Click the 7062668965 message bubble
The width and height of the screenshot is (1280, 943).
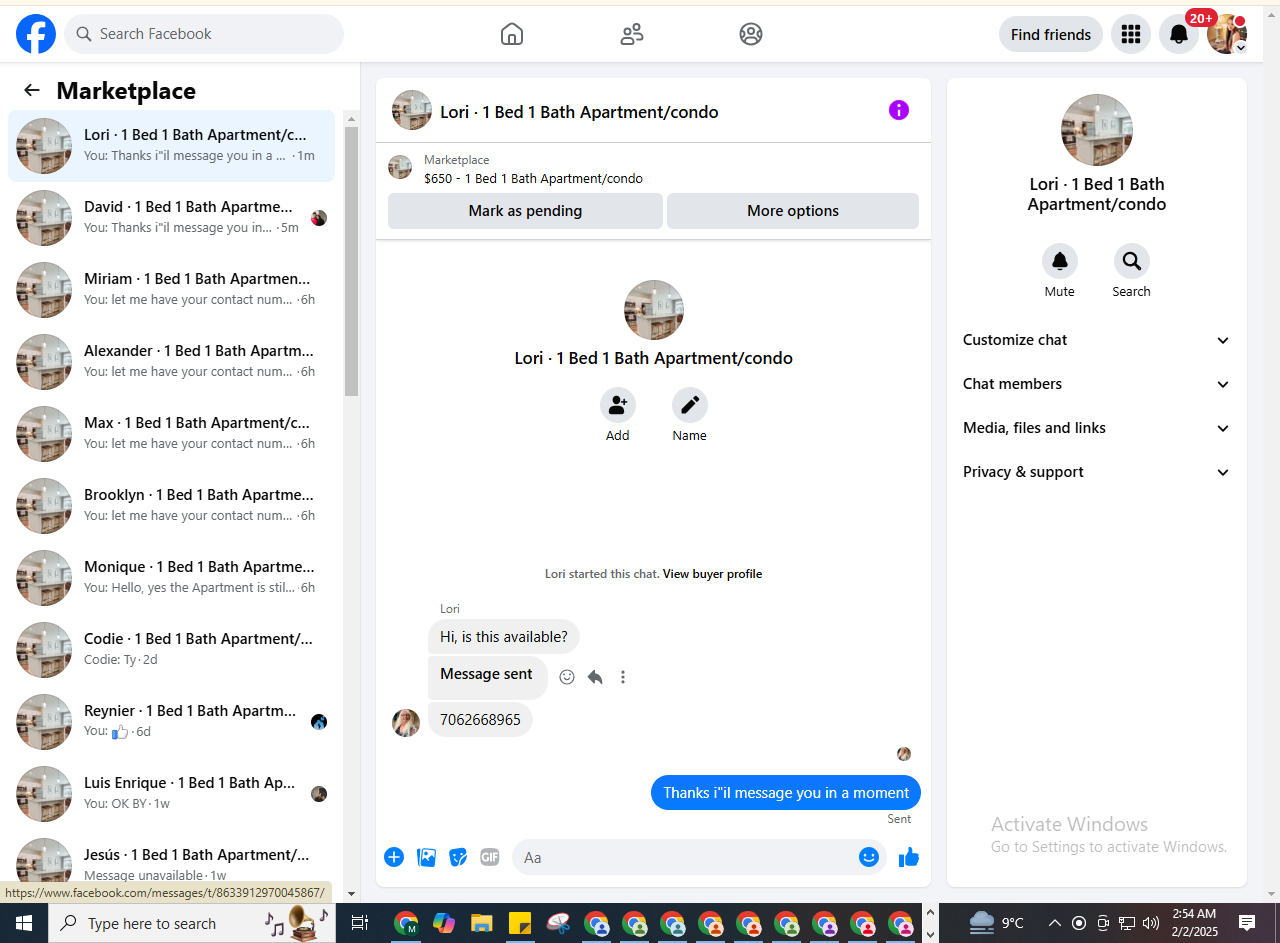click(480, 720)
